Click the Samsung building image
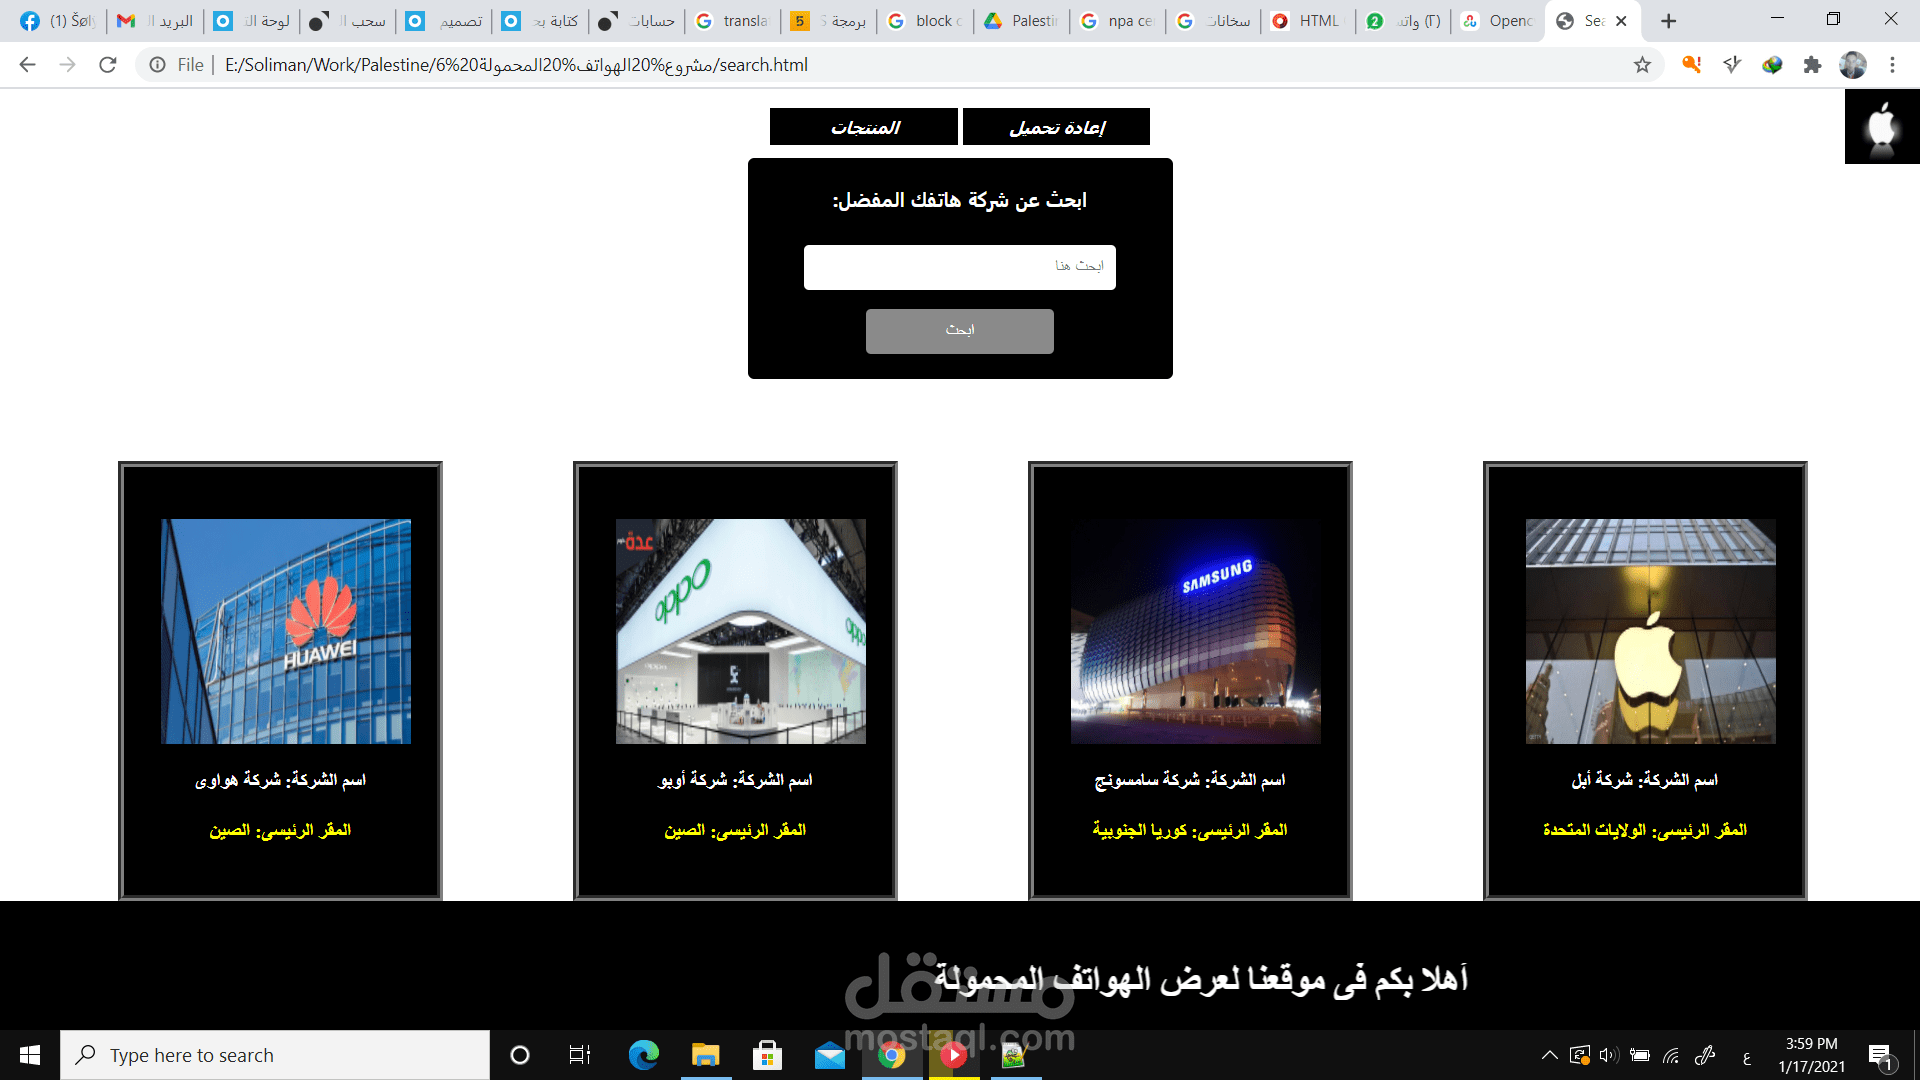 (1195, 631)
